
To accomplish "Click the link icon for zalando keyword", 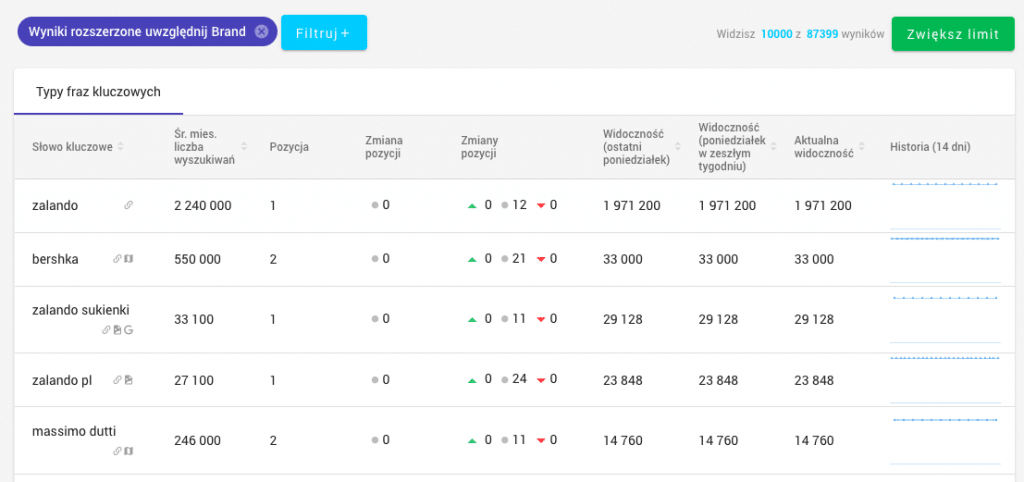I will click(x=129, y=205).
